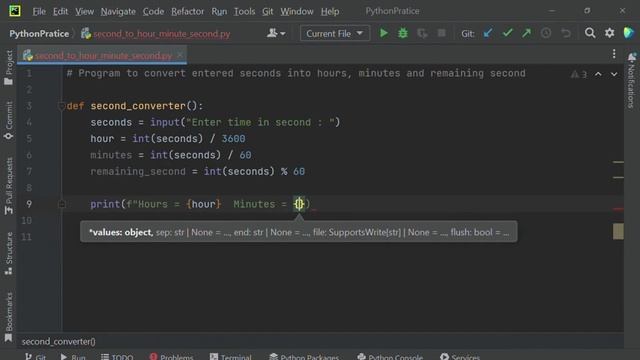The image size is (640, 360).
Task: Open the Edit menu
Action: coord(60,11)
